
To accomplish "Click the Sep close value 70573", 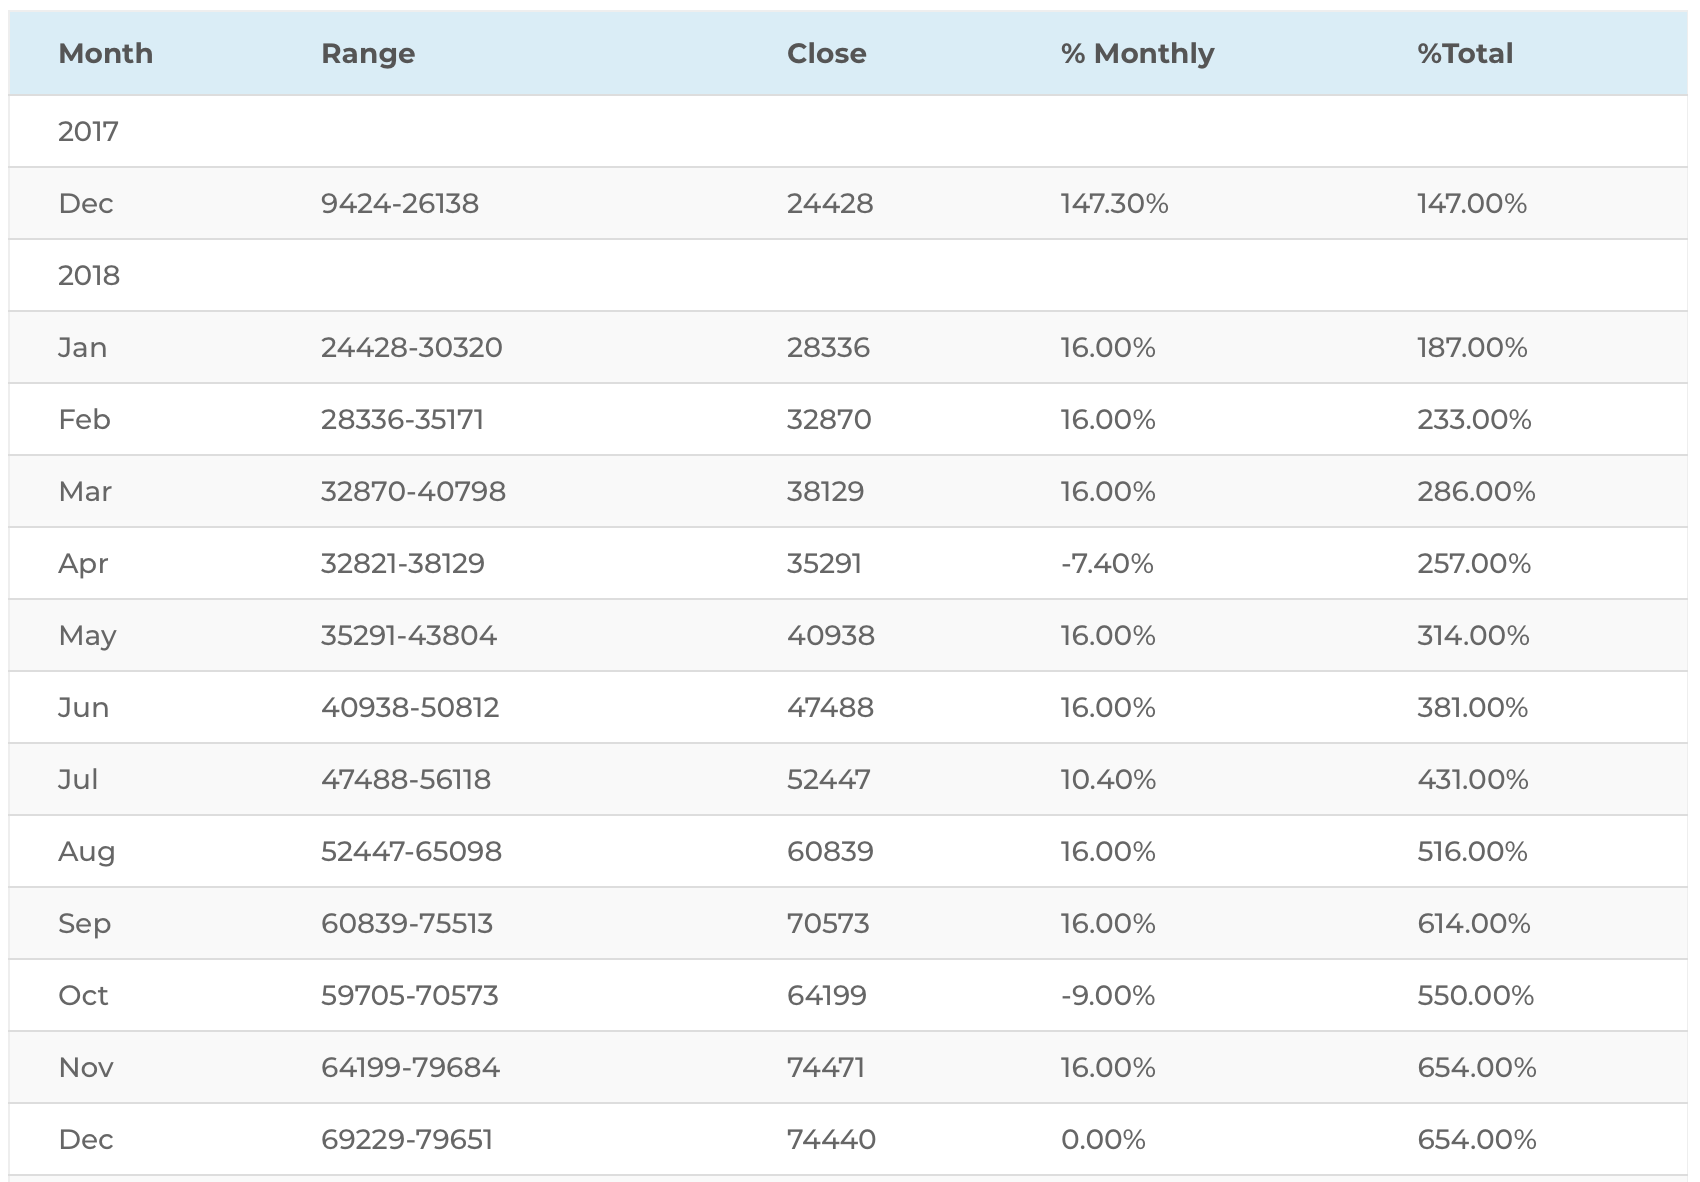I will click(828, 923).
